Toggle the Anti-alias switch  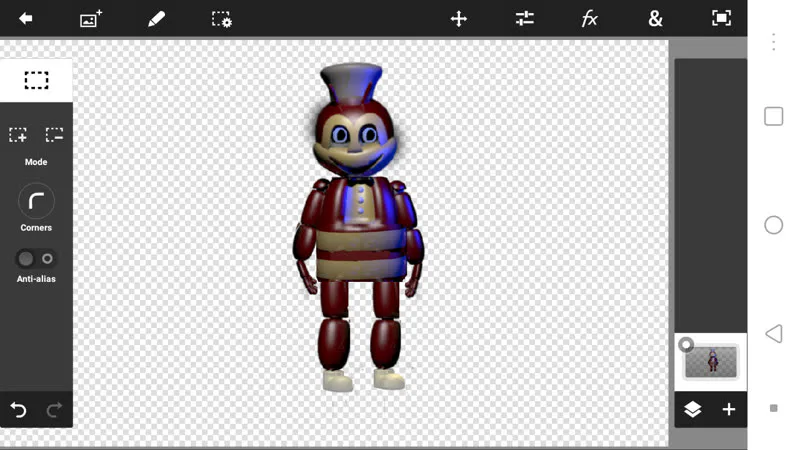36,259
